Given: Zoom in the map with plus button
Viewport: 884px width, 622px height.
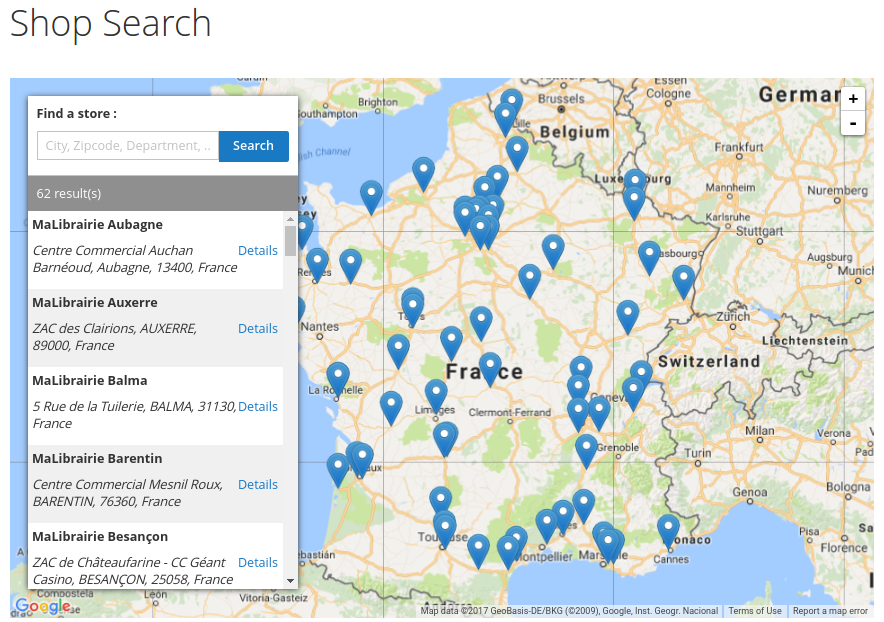Looking at the screenshot, I should coord(853,99).
